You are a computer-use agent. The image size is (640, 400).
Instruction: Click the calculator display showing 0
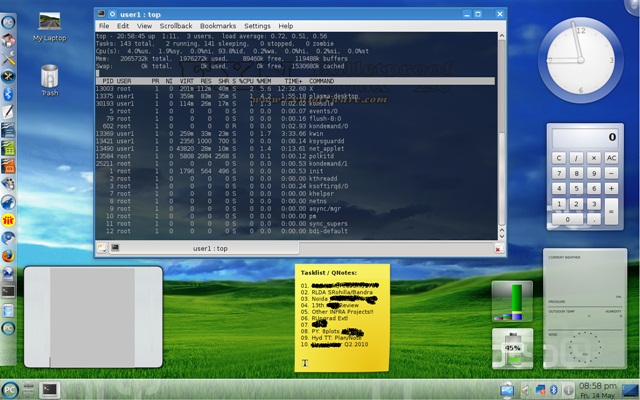click(x=585, y=138)
